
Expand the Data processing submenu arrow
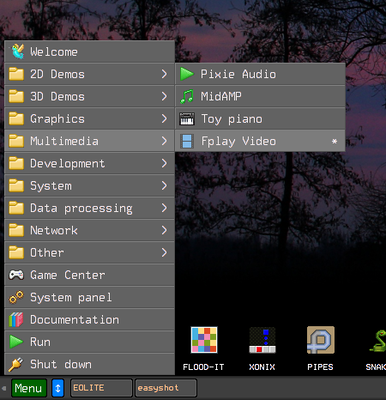[x=164, y=208]
